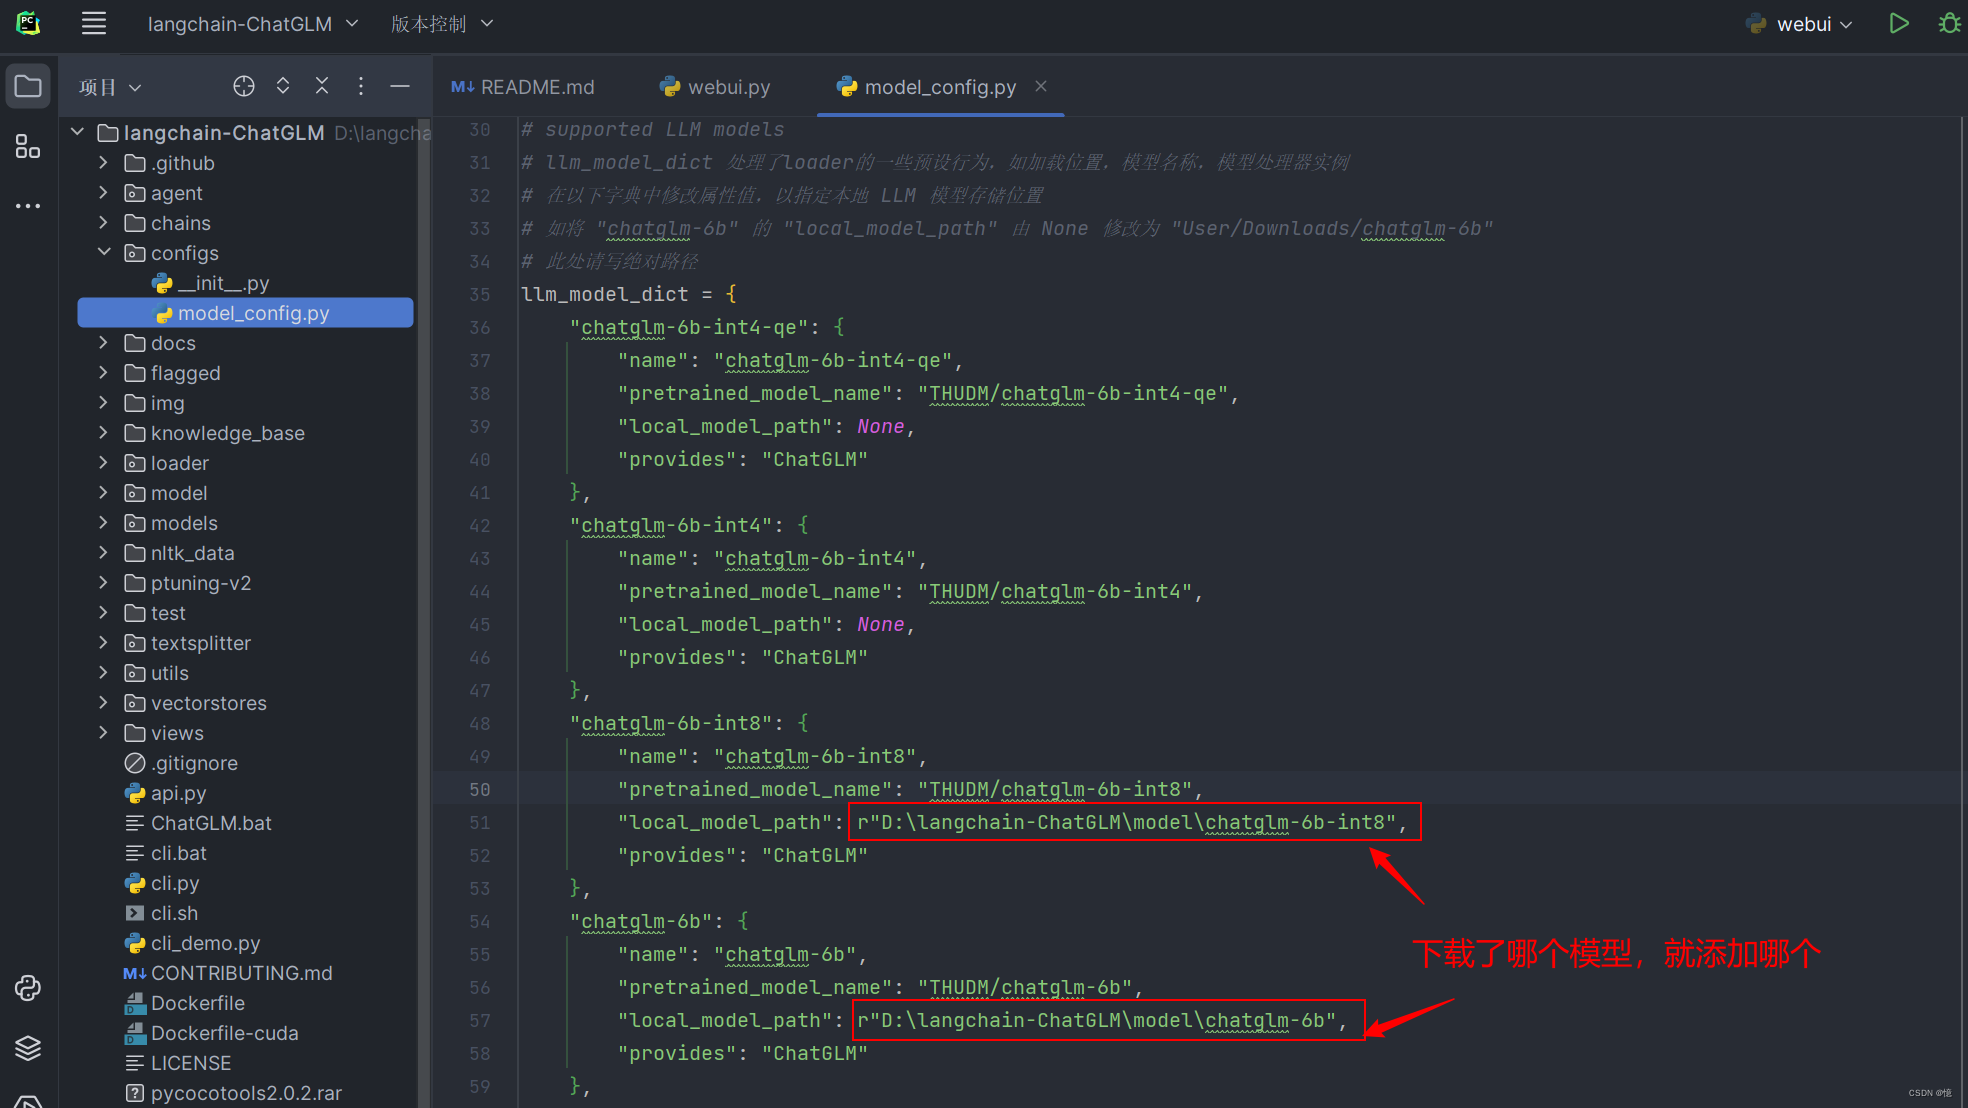Open the Dockerfile file

(x=185, y=1003)
